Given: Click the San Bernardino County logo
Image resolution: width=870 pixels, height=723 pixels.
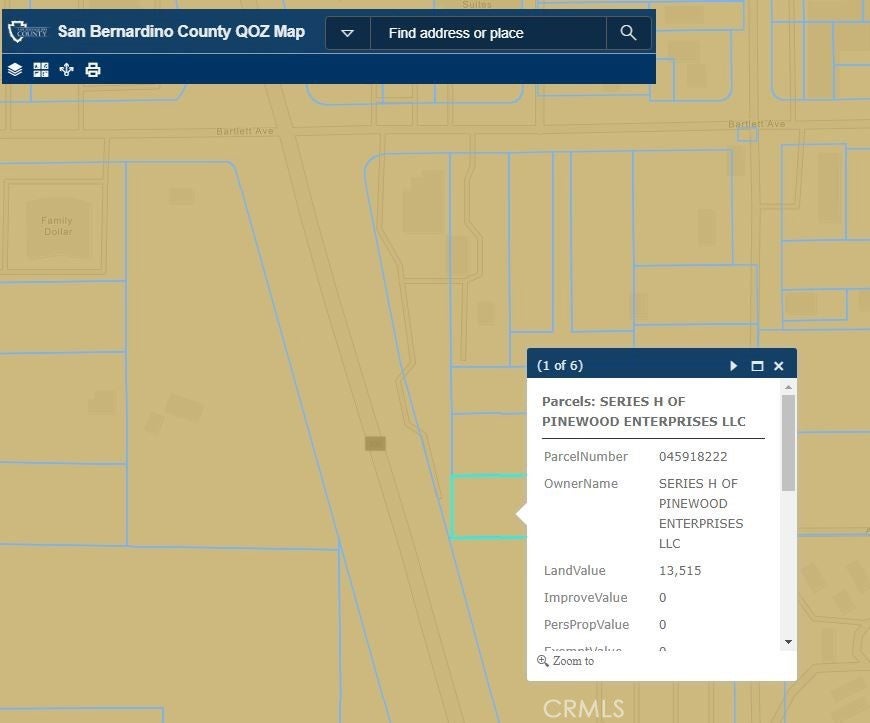Looking at the screenshot, I should tap(27, 32).
